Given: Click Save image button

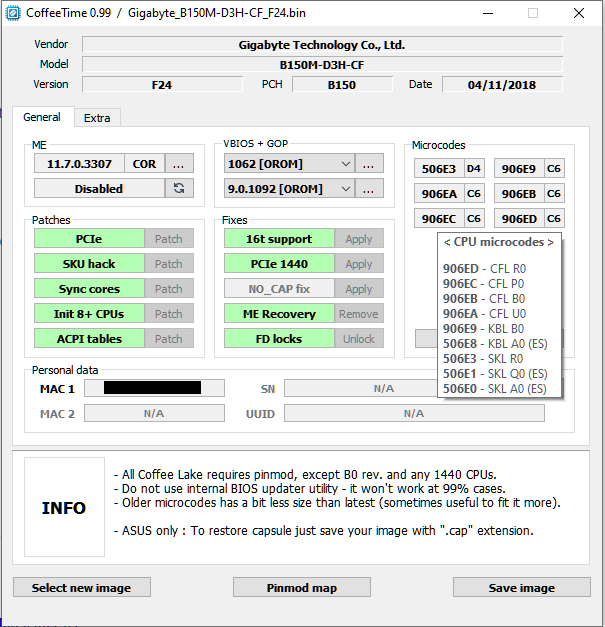Looking at the screenshot, I should pyautogui.click(x=522, y=587).
